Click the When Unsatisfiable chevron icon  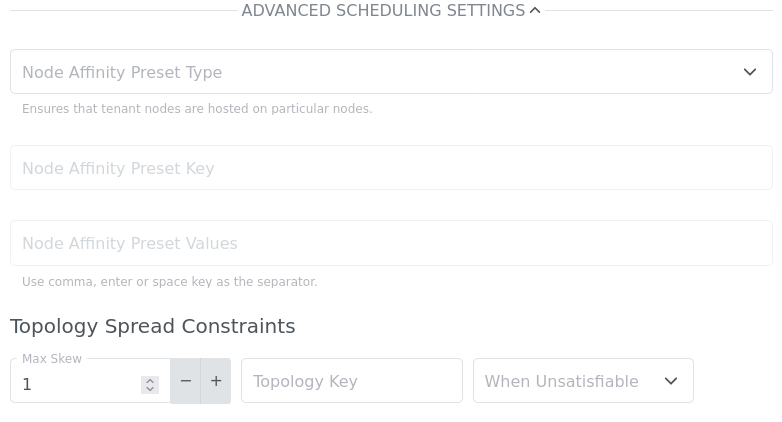point(671,381)
